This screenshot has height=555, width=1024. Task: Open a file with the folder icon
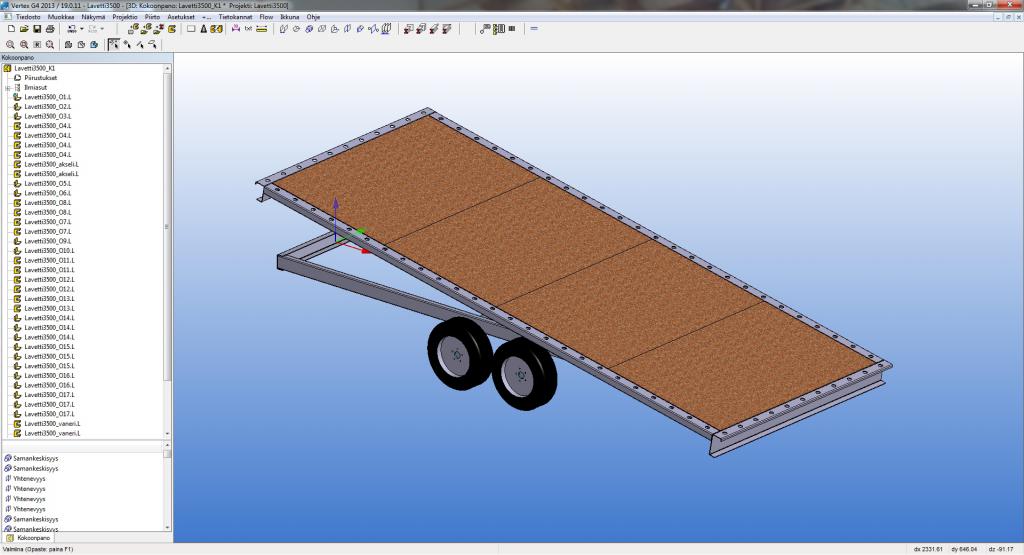tap(24, 29)
